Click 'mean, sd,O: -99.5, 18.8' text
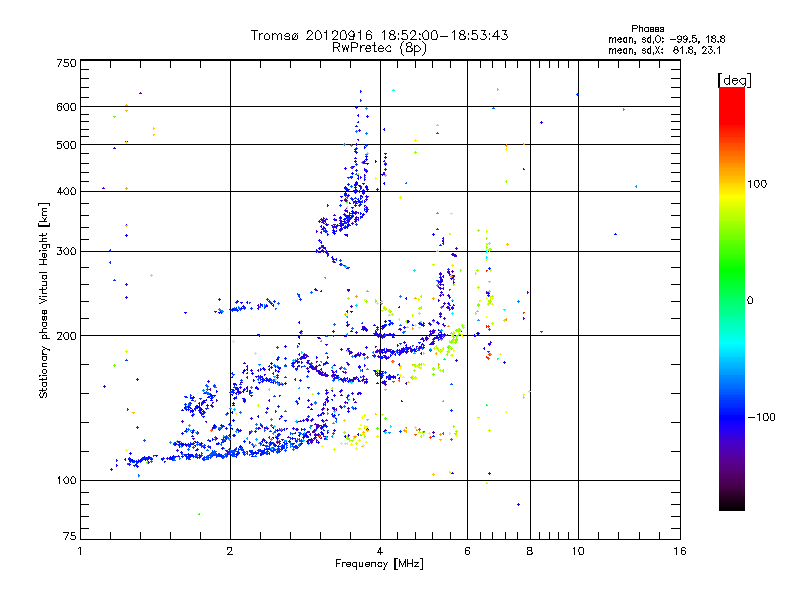This screenshot has height=600, width=800. tap(667, 39)
